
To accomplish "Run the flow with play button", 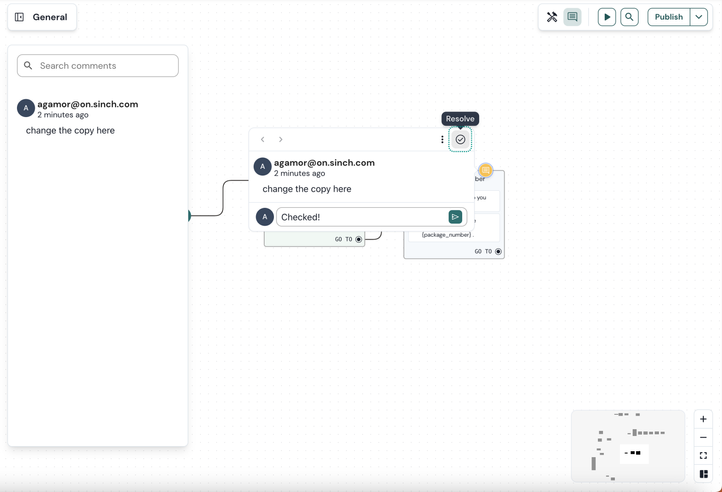I will [607, 17].
